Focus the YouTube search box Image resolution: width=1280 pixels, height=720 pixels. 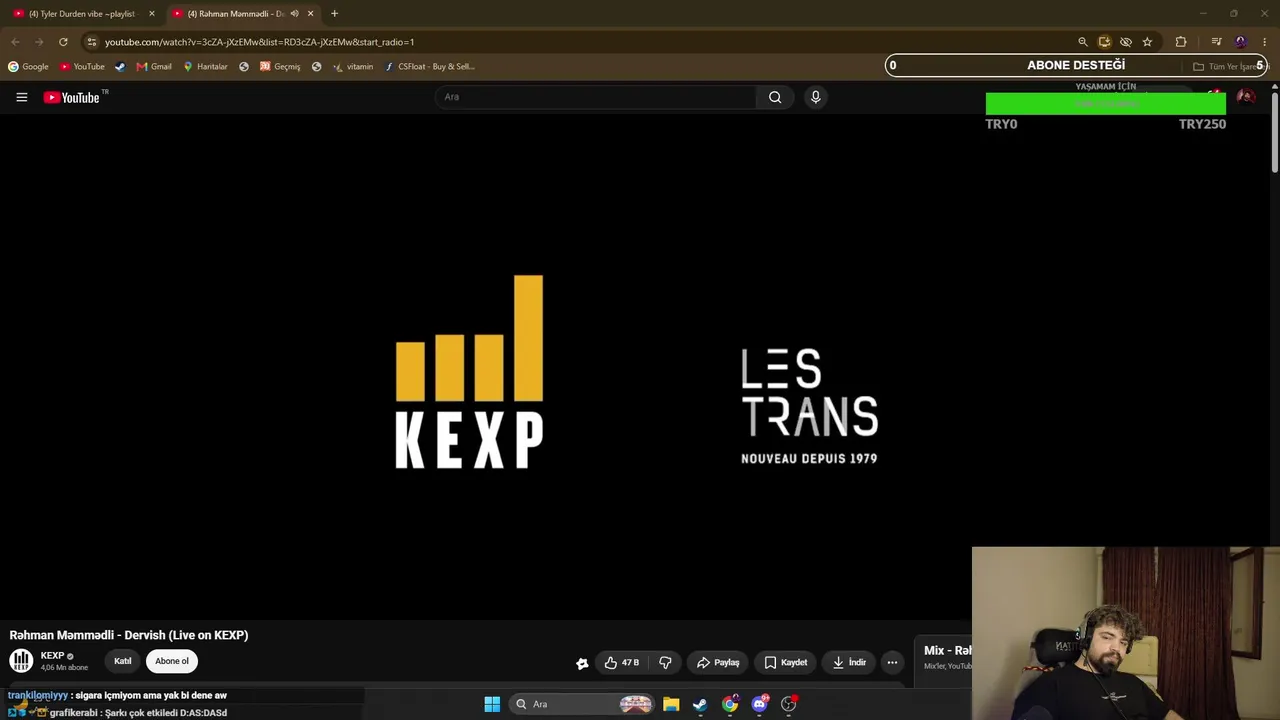(596, 97)
